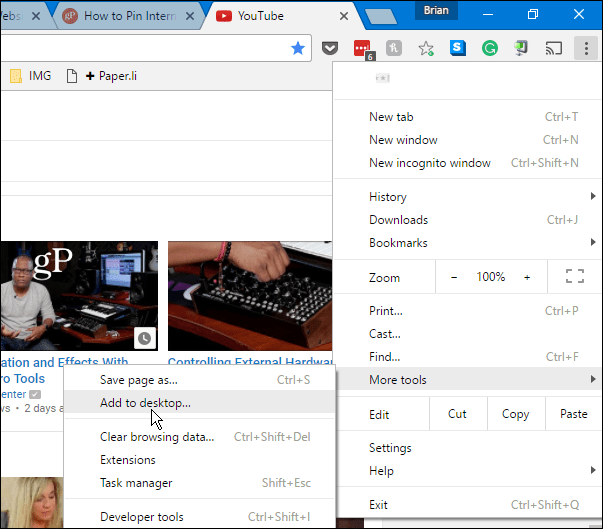The width and height of the screenshot is (603, 529).
Task: Open Downloads from the menu
Action: coord(467,220)
